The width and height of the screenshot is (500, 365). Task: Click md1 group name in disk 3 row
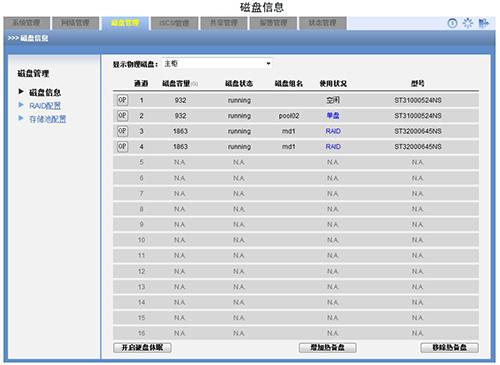[x=289, y=131]
